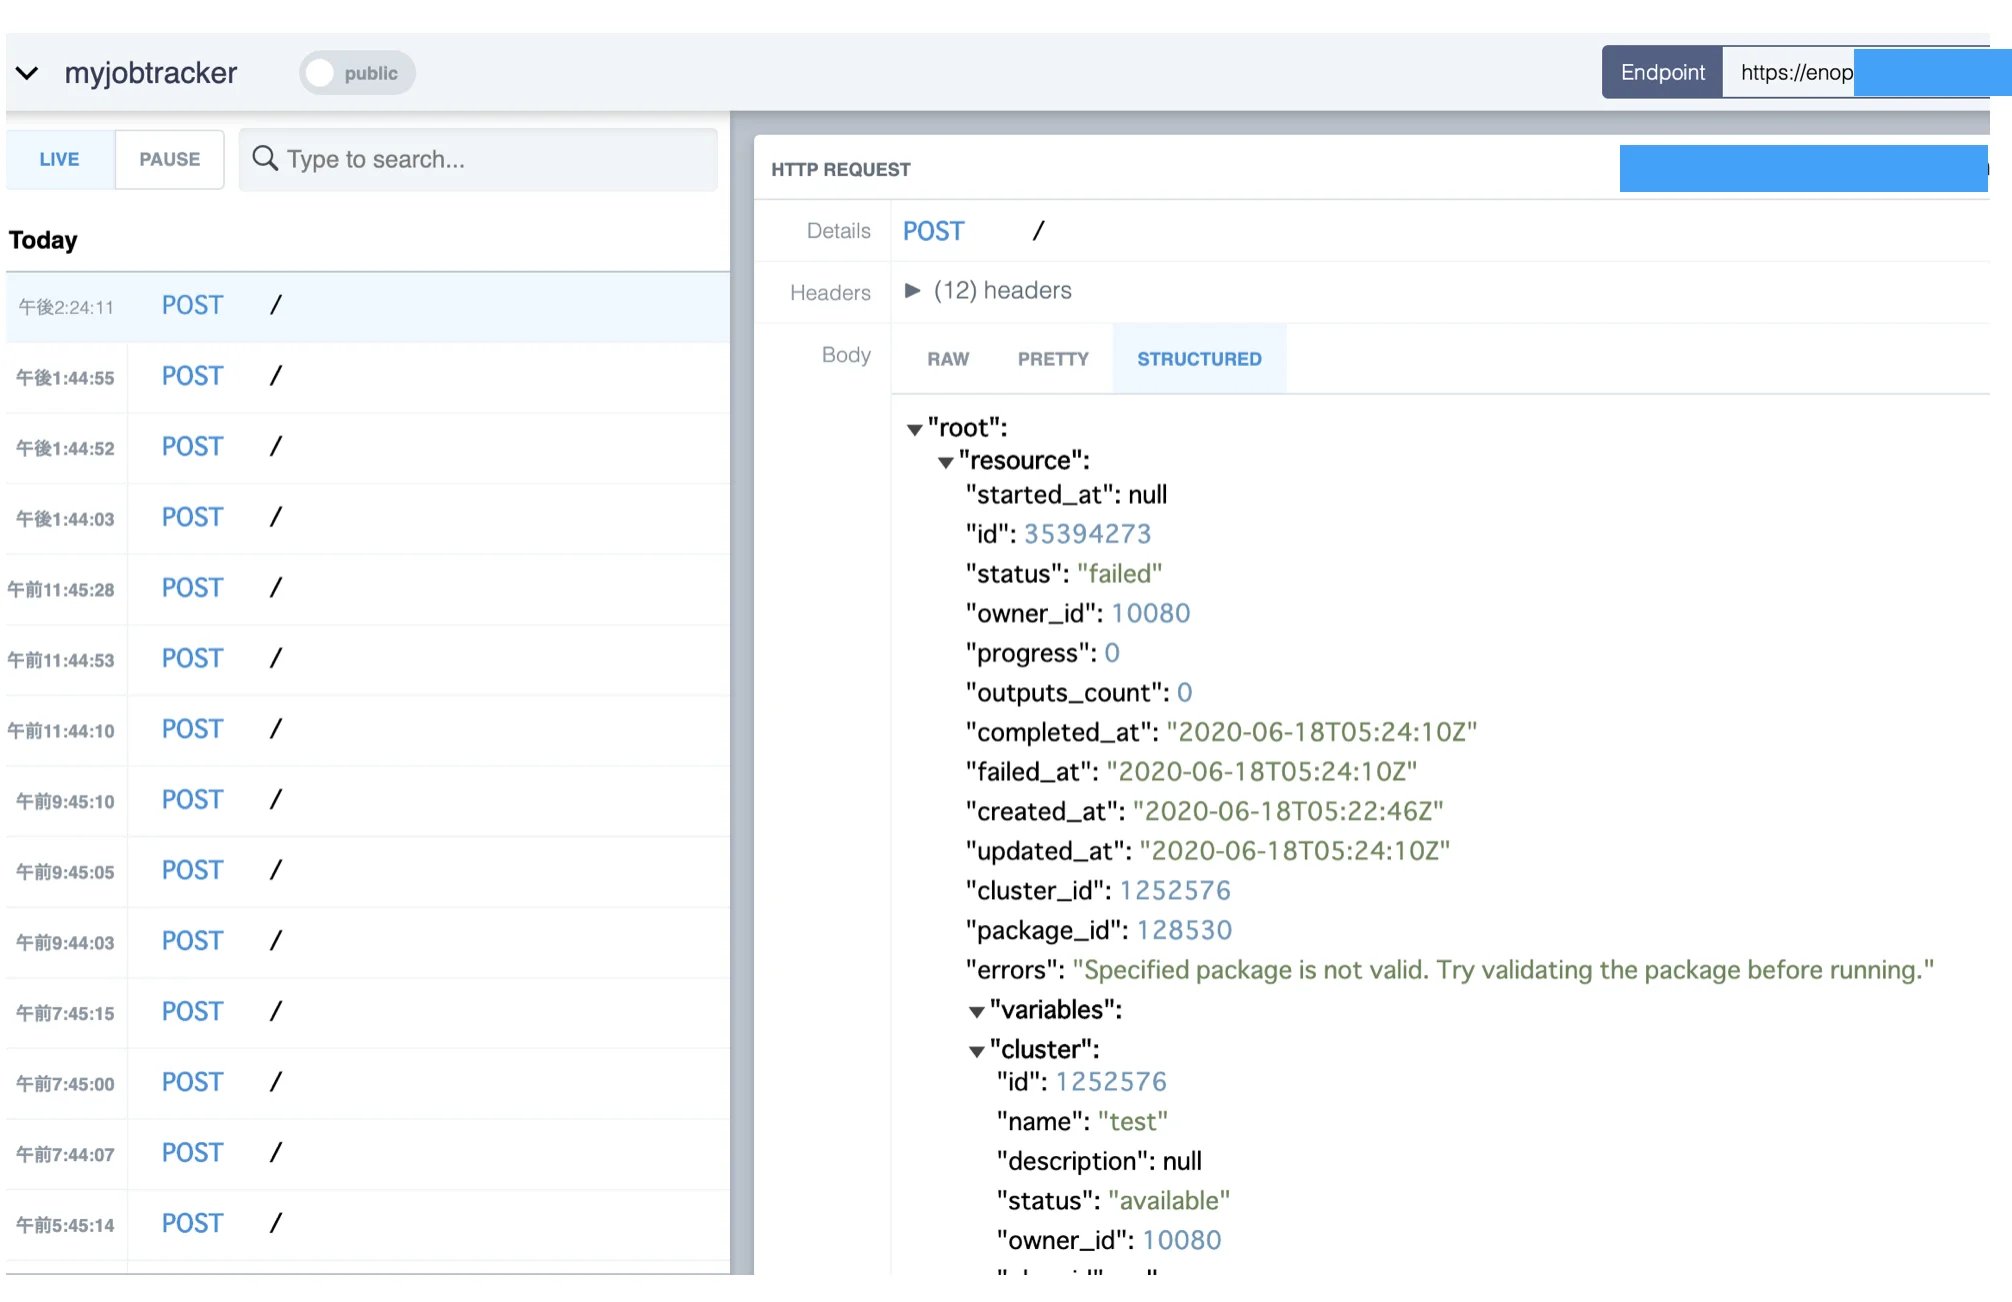This screenshot has width=2012, height=1302.
Task: Collapse the "cluster" tree node
Action: point(976,1051)
